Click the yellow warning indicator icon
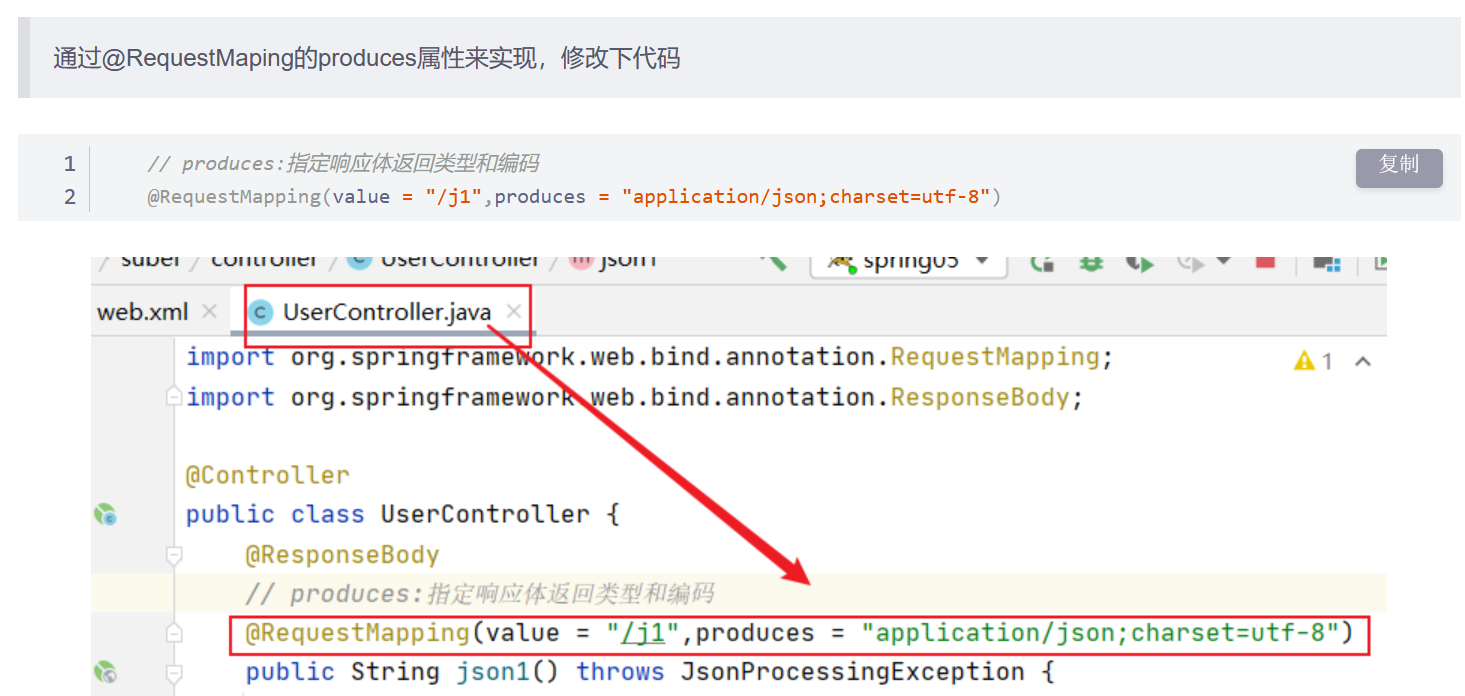 (1304, 361)
